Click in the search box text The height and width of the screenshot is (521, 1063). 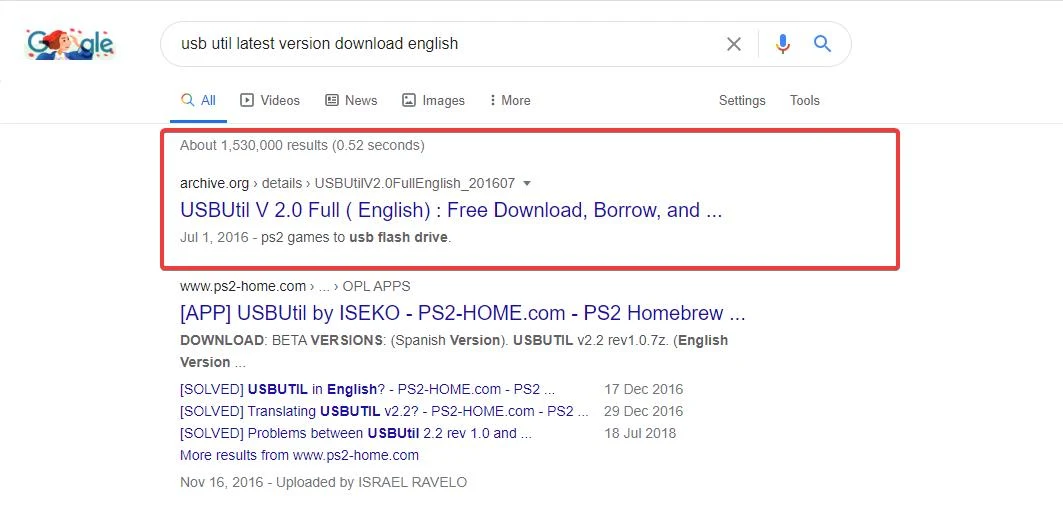click(x=319, y=43)
